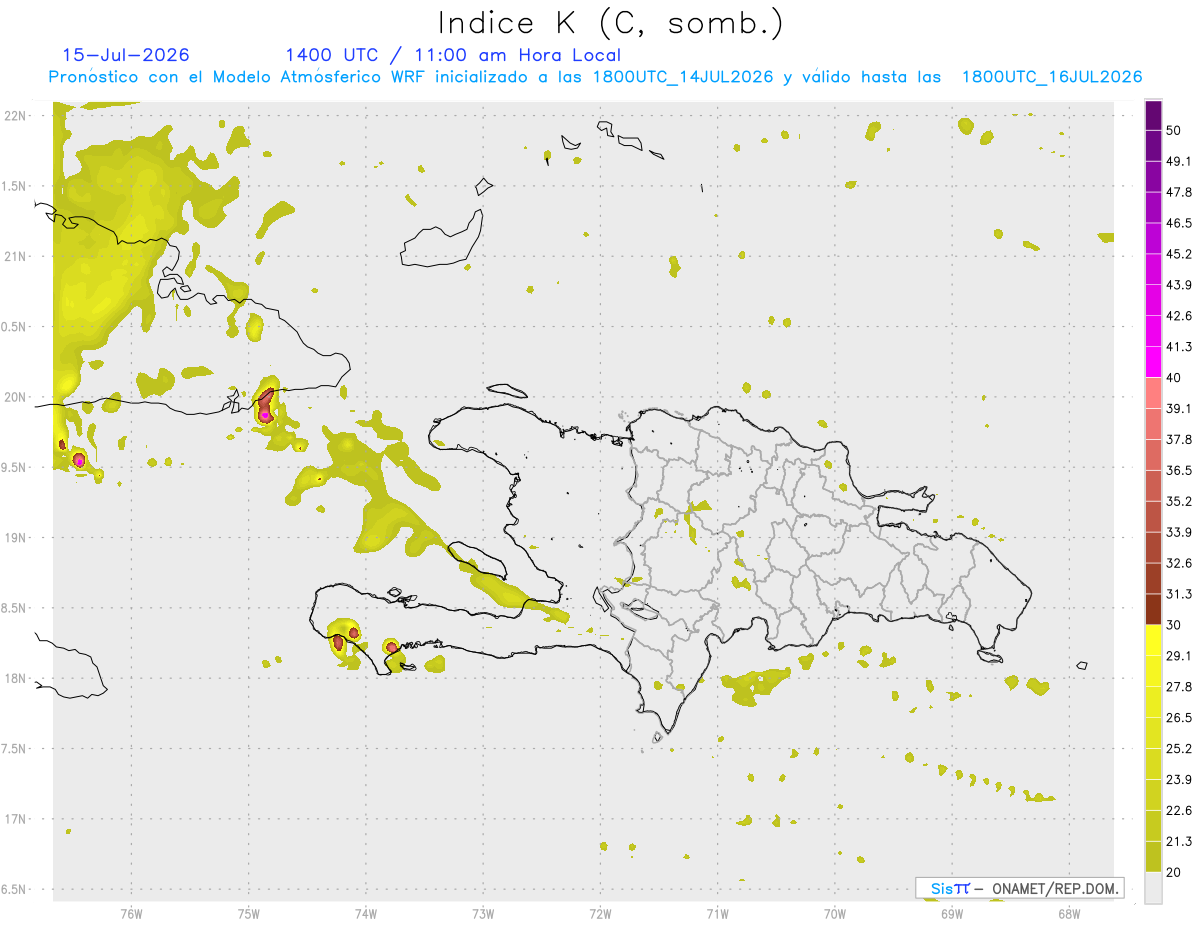Click the '71W' longitude label
1200x927 pixels.
(717, 913)
